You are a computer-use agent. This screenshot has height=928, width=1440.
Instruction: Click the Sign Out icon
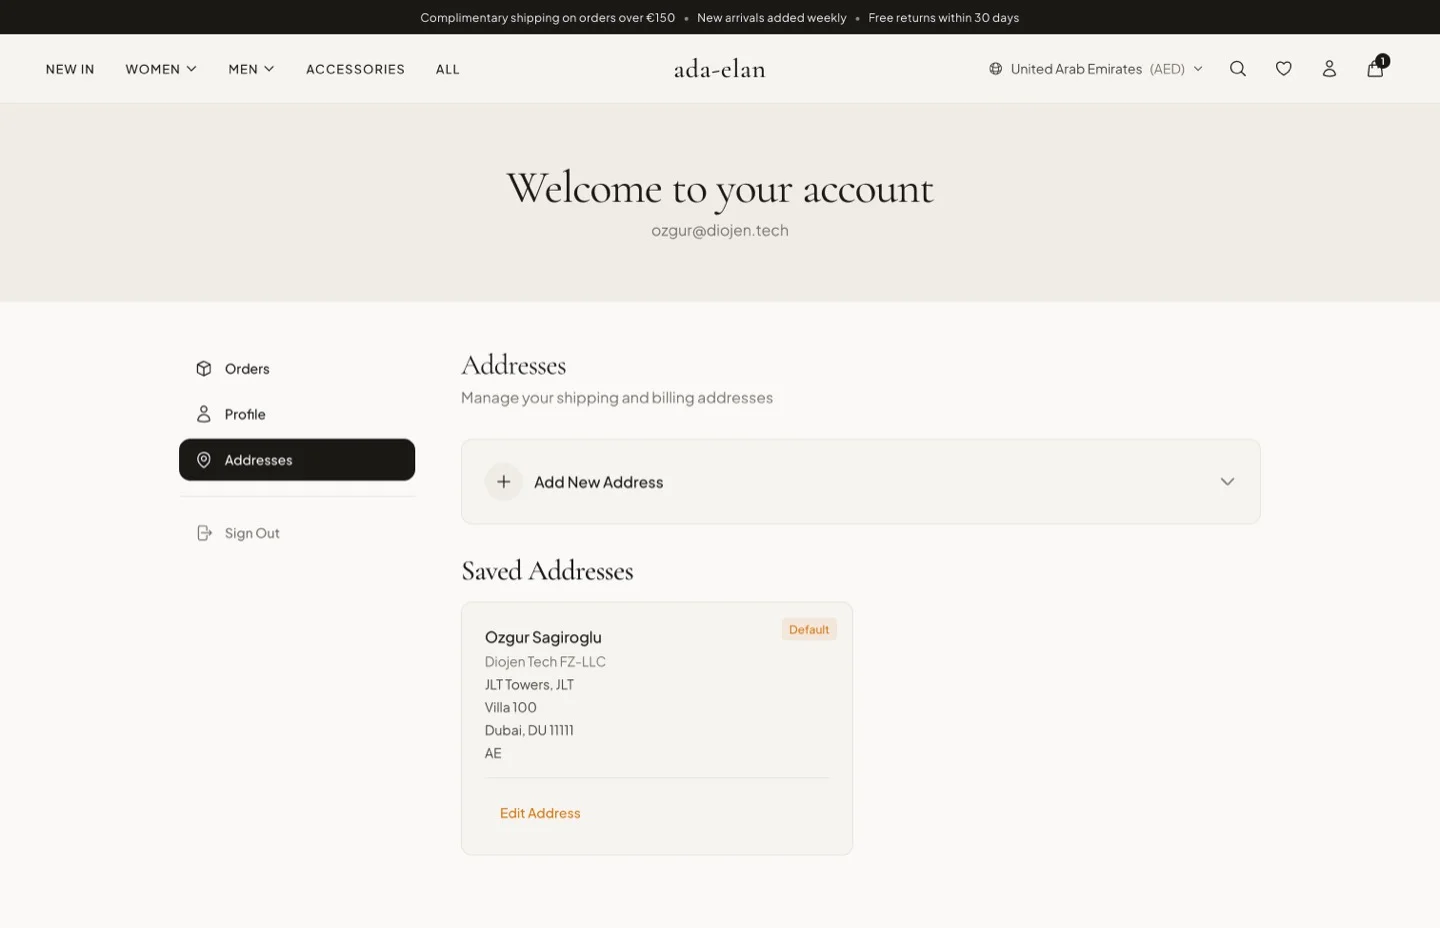pyautogui.click(x=203, y=533)
